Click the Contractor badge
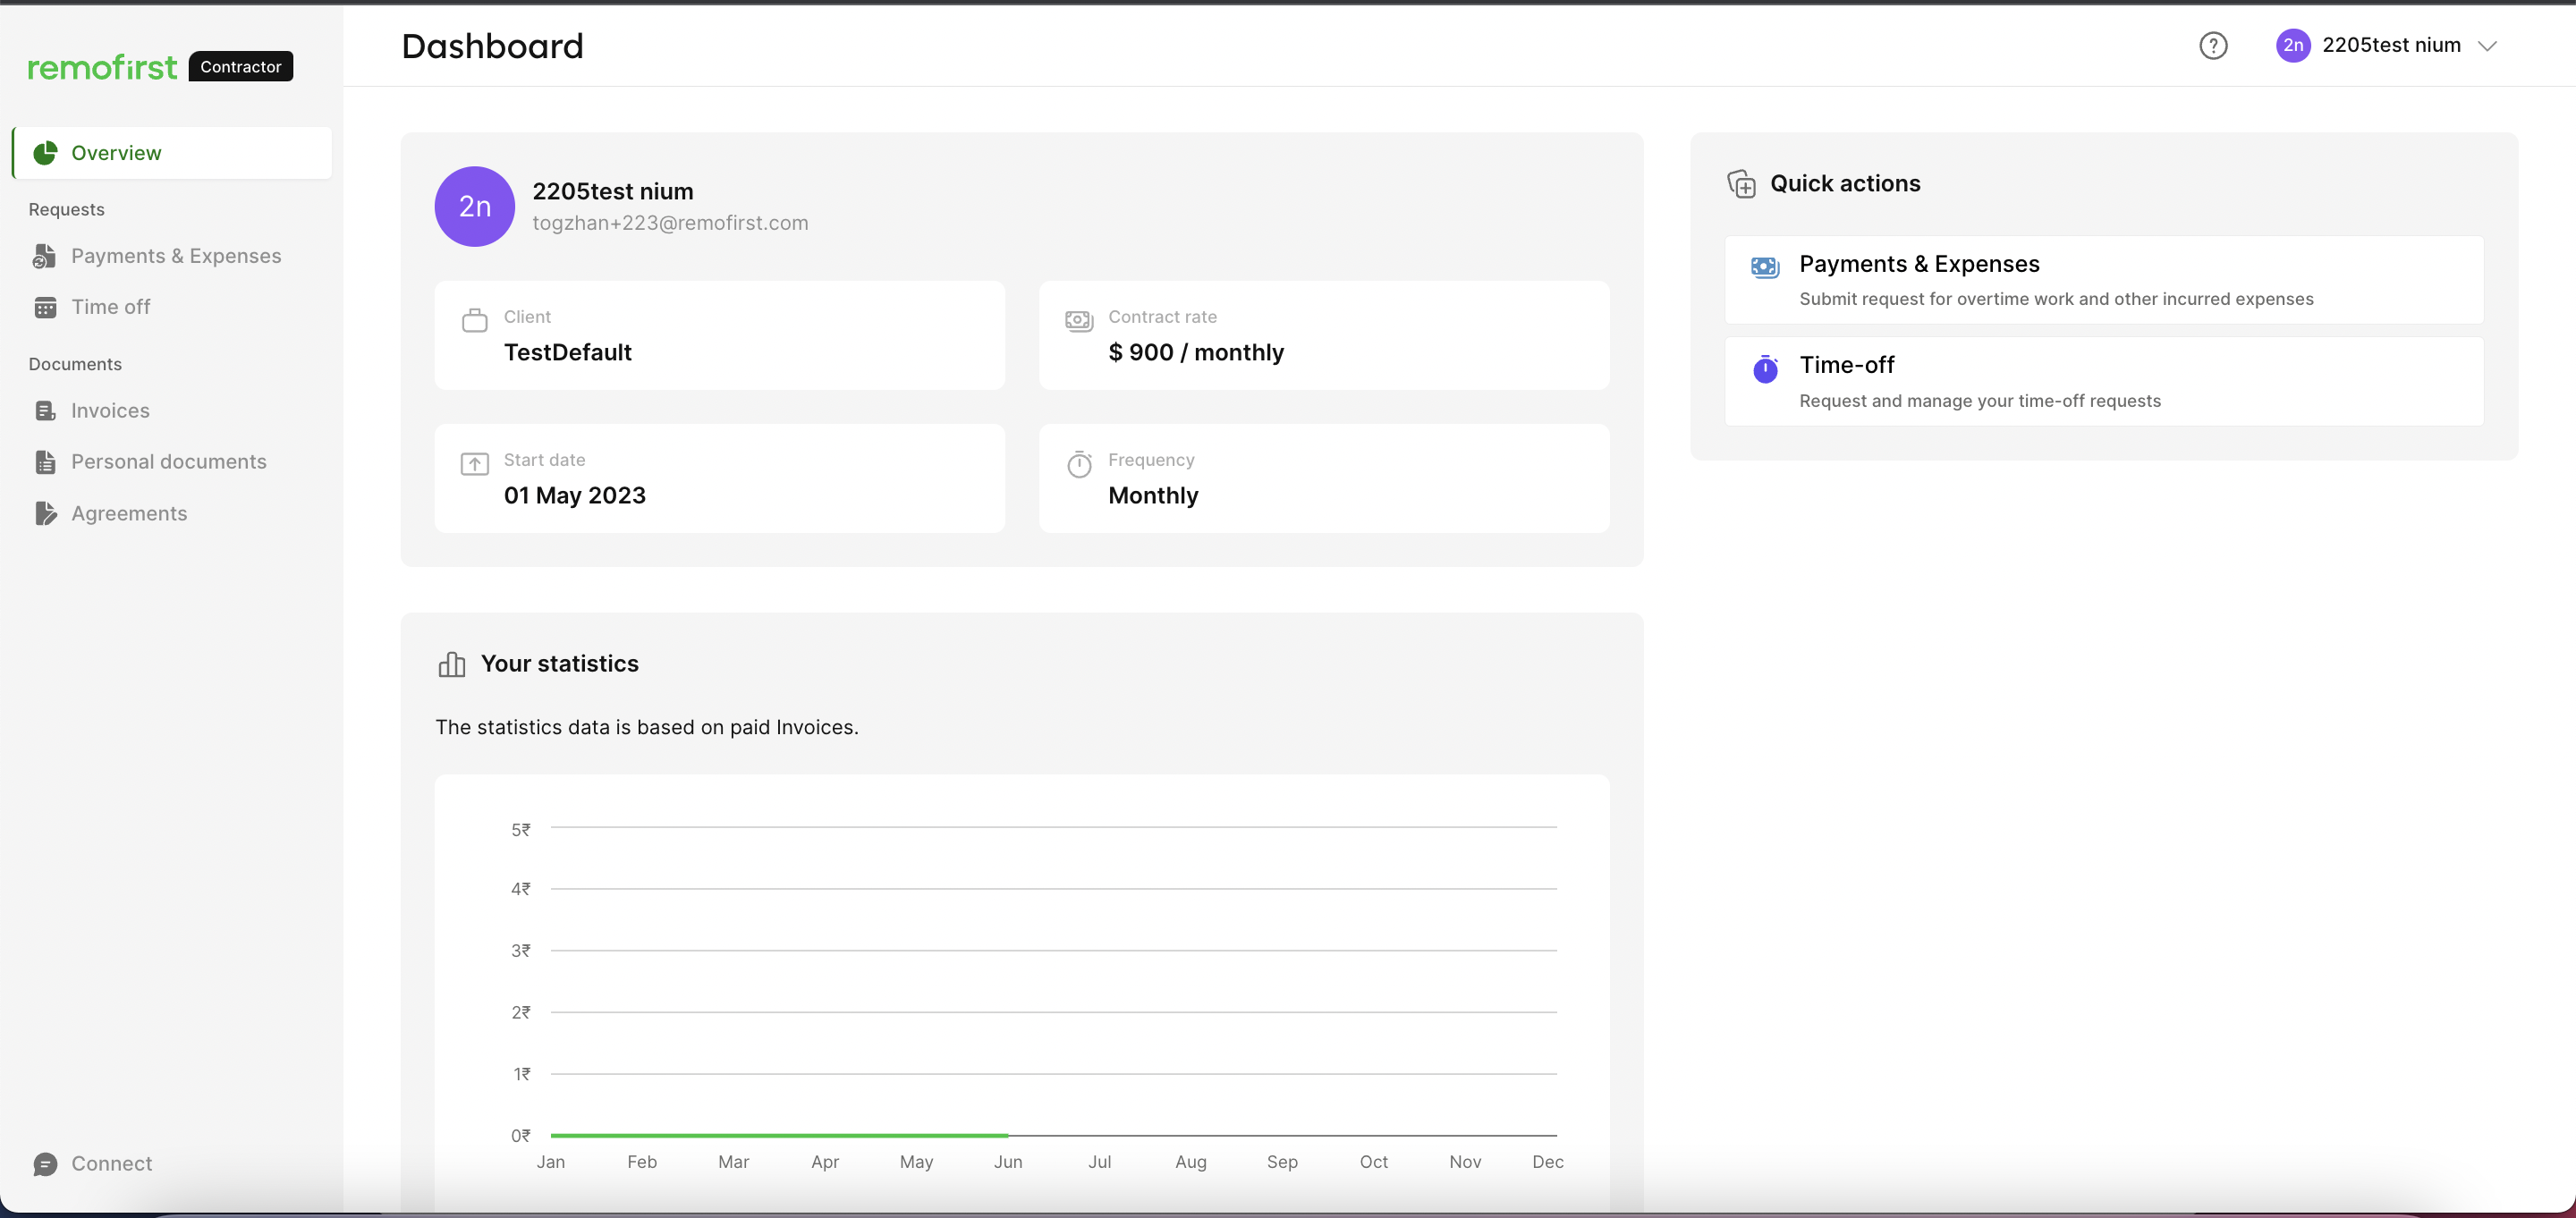Viewport: 2576px width, 1218px height. coord(241,66)
